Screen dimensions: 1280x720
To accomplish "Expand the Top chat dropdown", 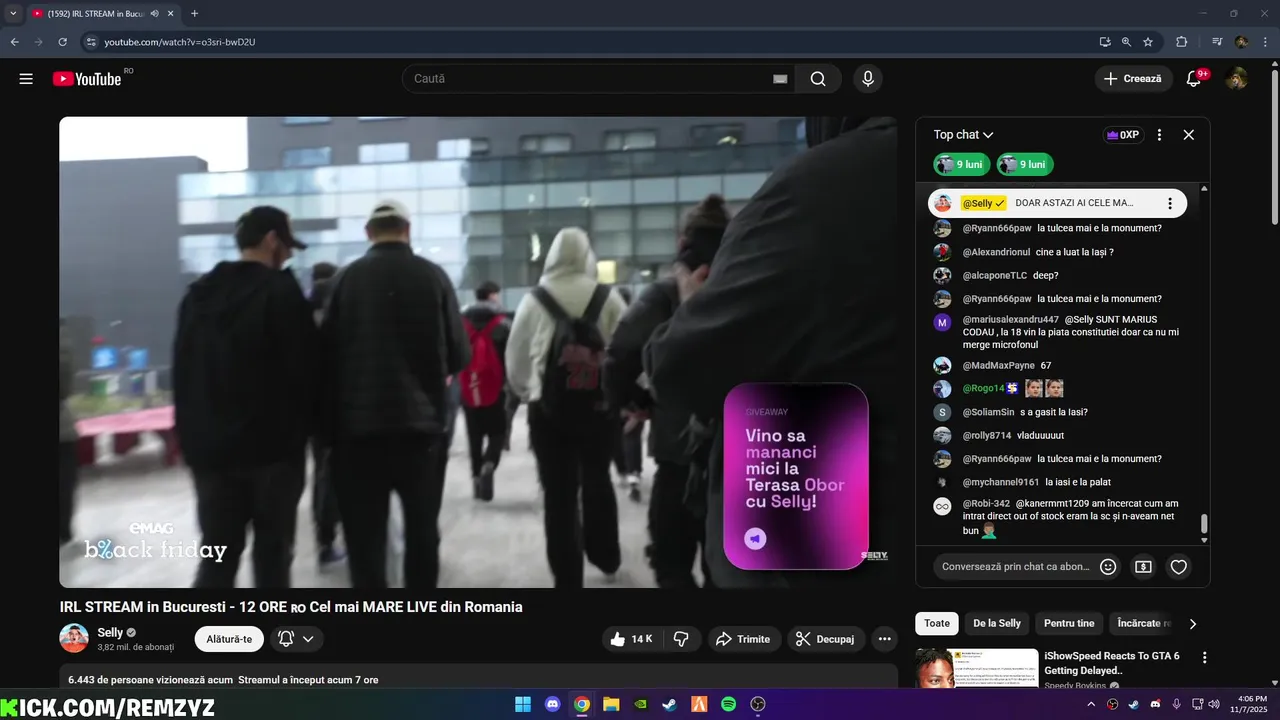I will pos(963,135).
